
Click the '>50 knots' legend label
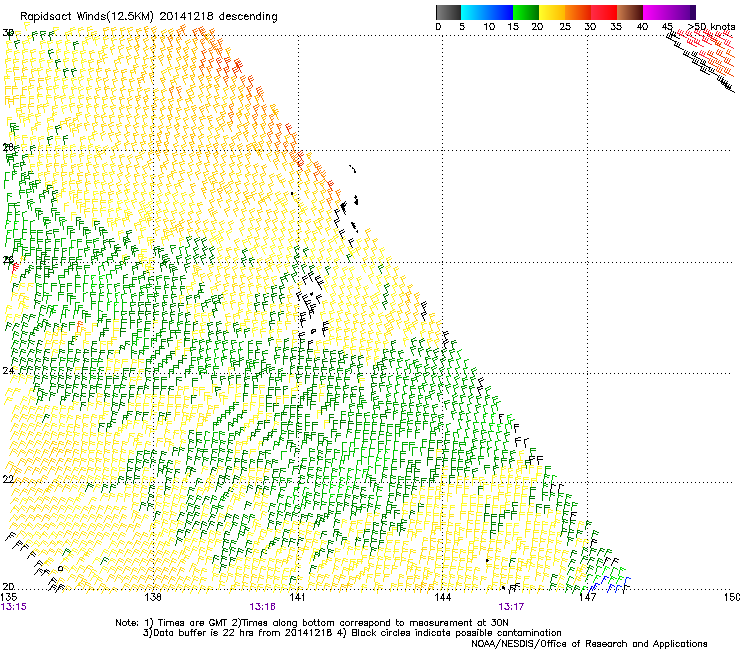pyautogui.click(x=711, y=27)
